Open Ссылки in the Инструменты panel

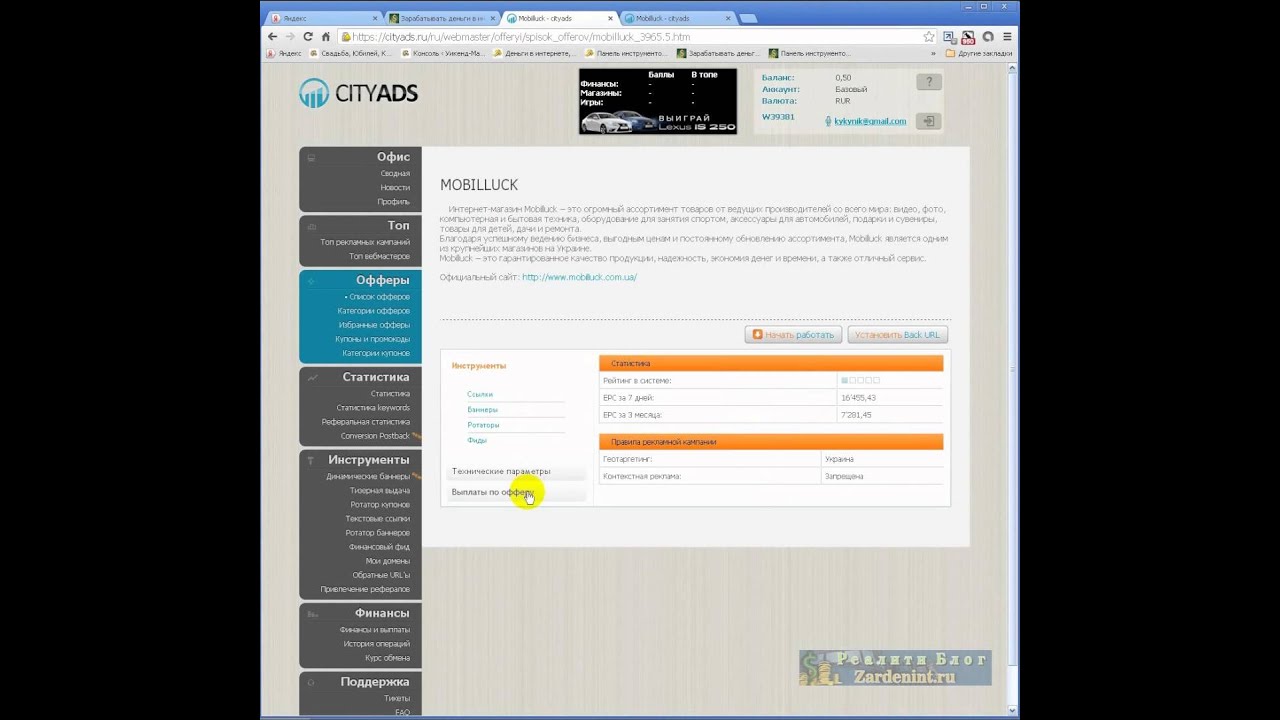pos(480,394)
